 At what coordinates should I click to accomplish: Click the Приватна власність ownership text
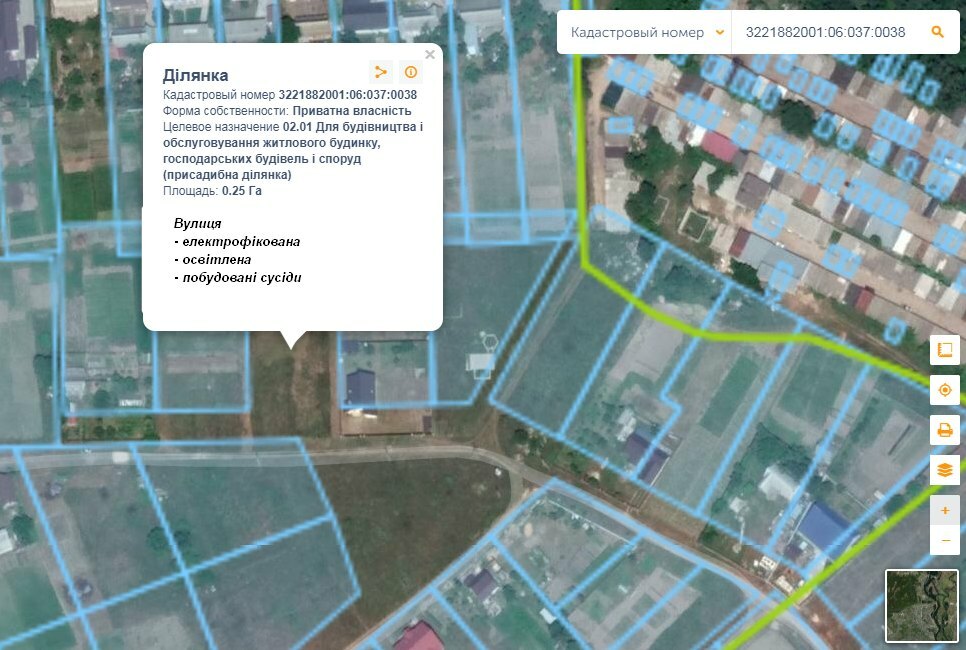point(352,111)
